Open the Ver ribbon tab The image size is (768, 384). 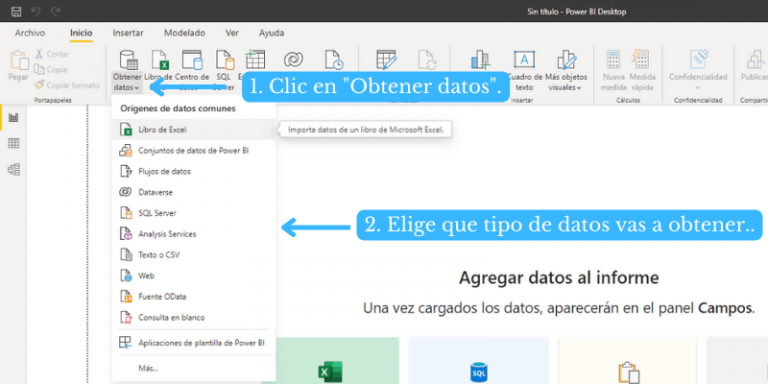tap(232, 33)
